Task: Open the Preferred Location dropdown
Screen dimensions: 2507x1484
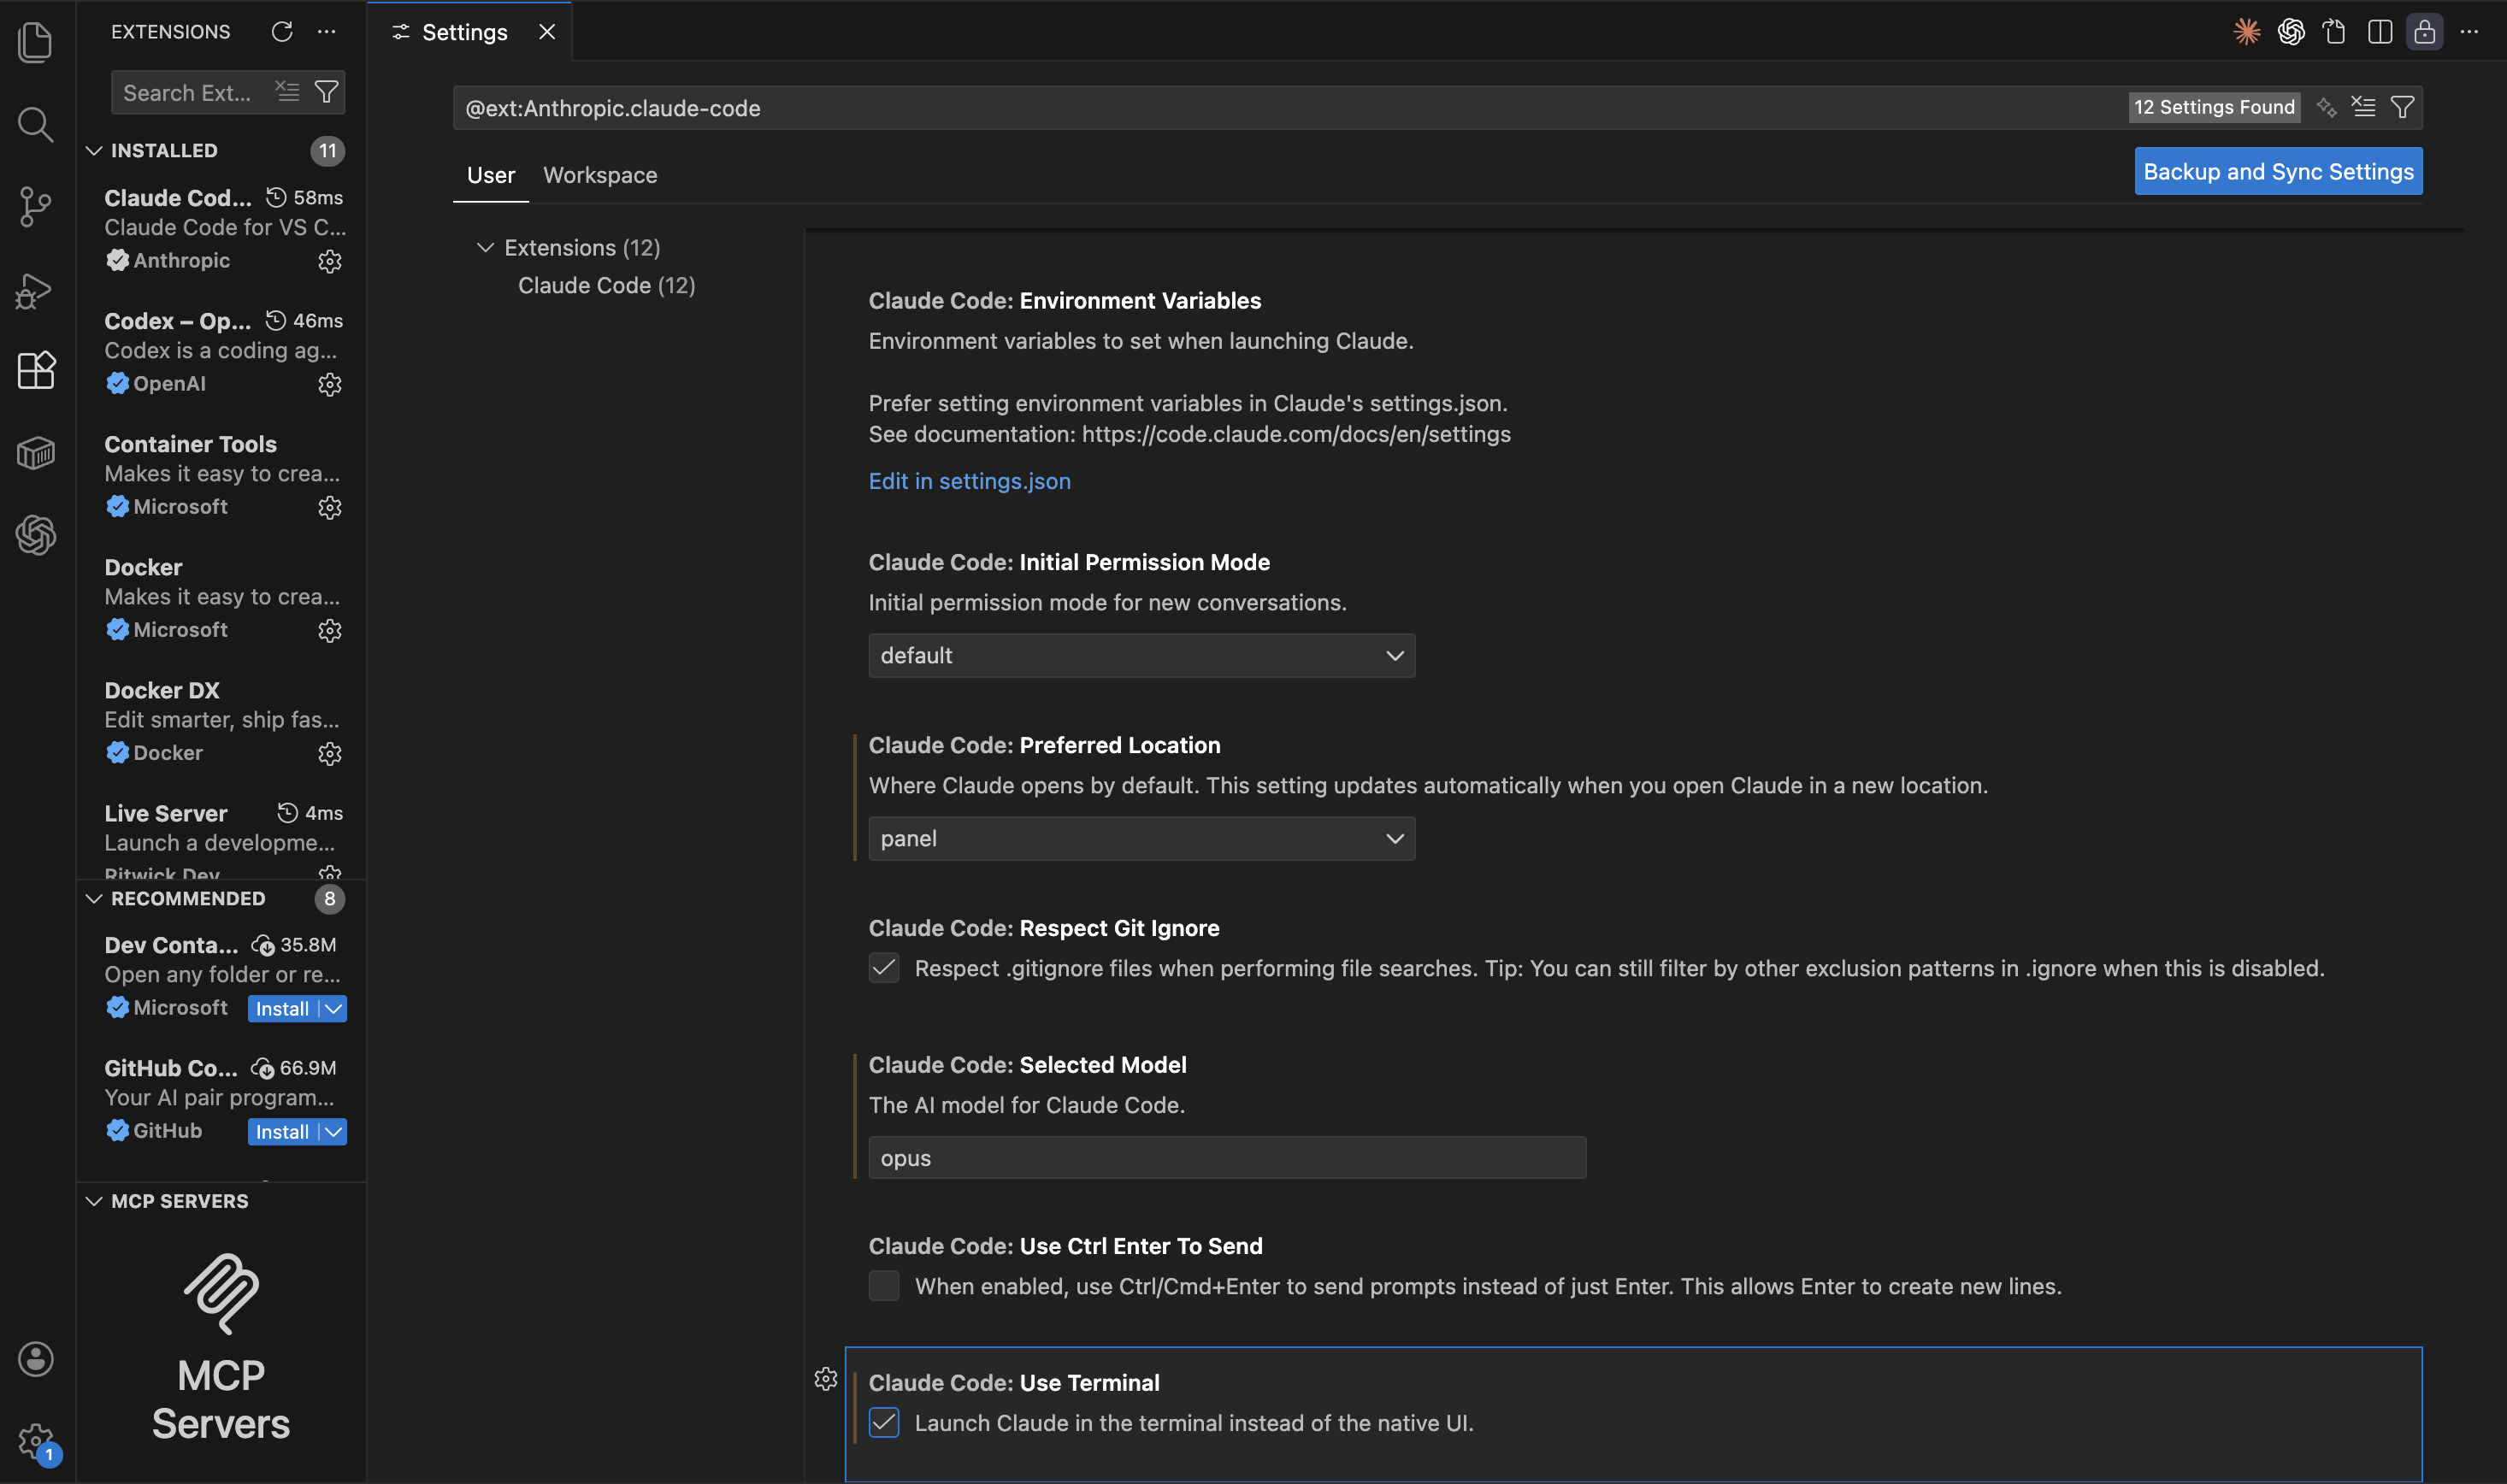Action: (1140, 838)
